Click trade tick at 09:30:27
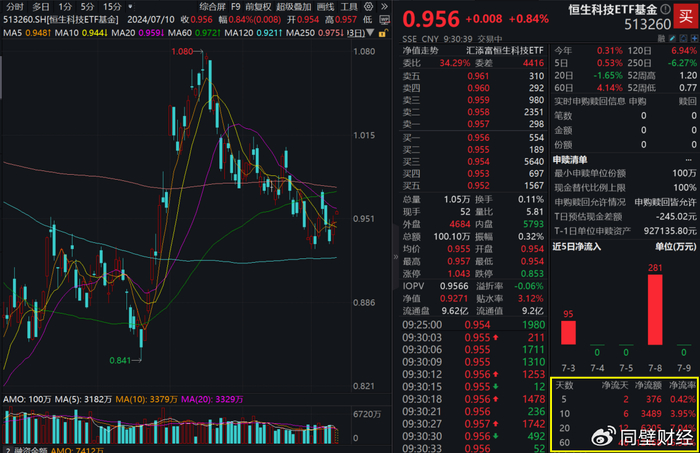700x453 pixels. click(x=473, y=424)
